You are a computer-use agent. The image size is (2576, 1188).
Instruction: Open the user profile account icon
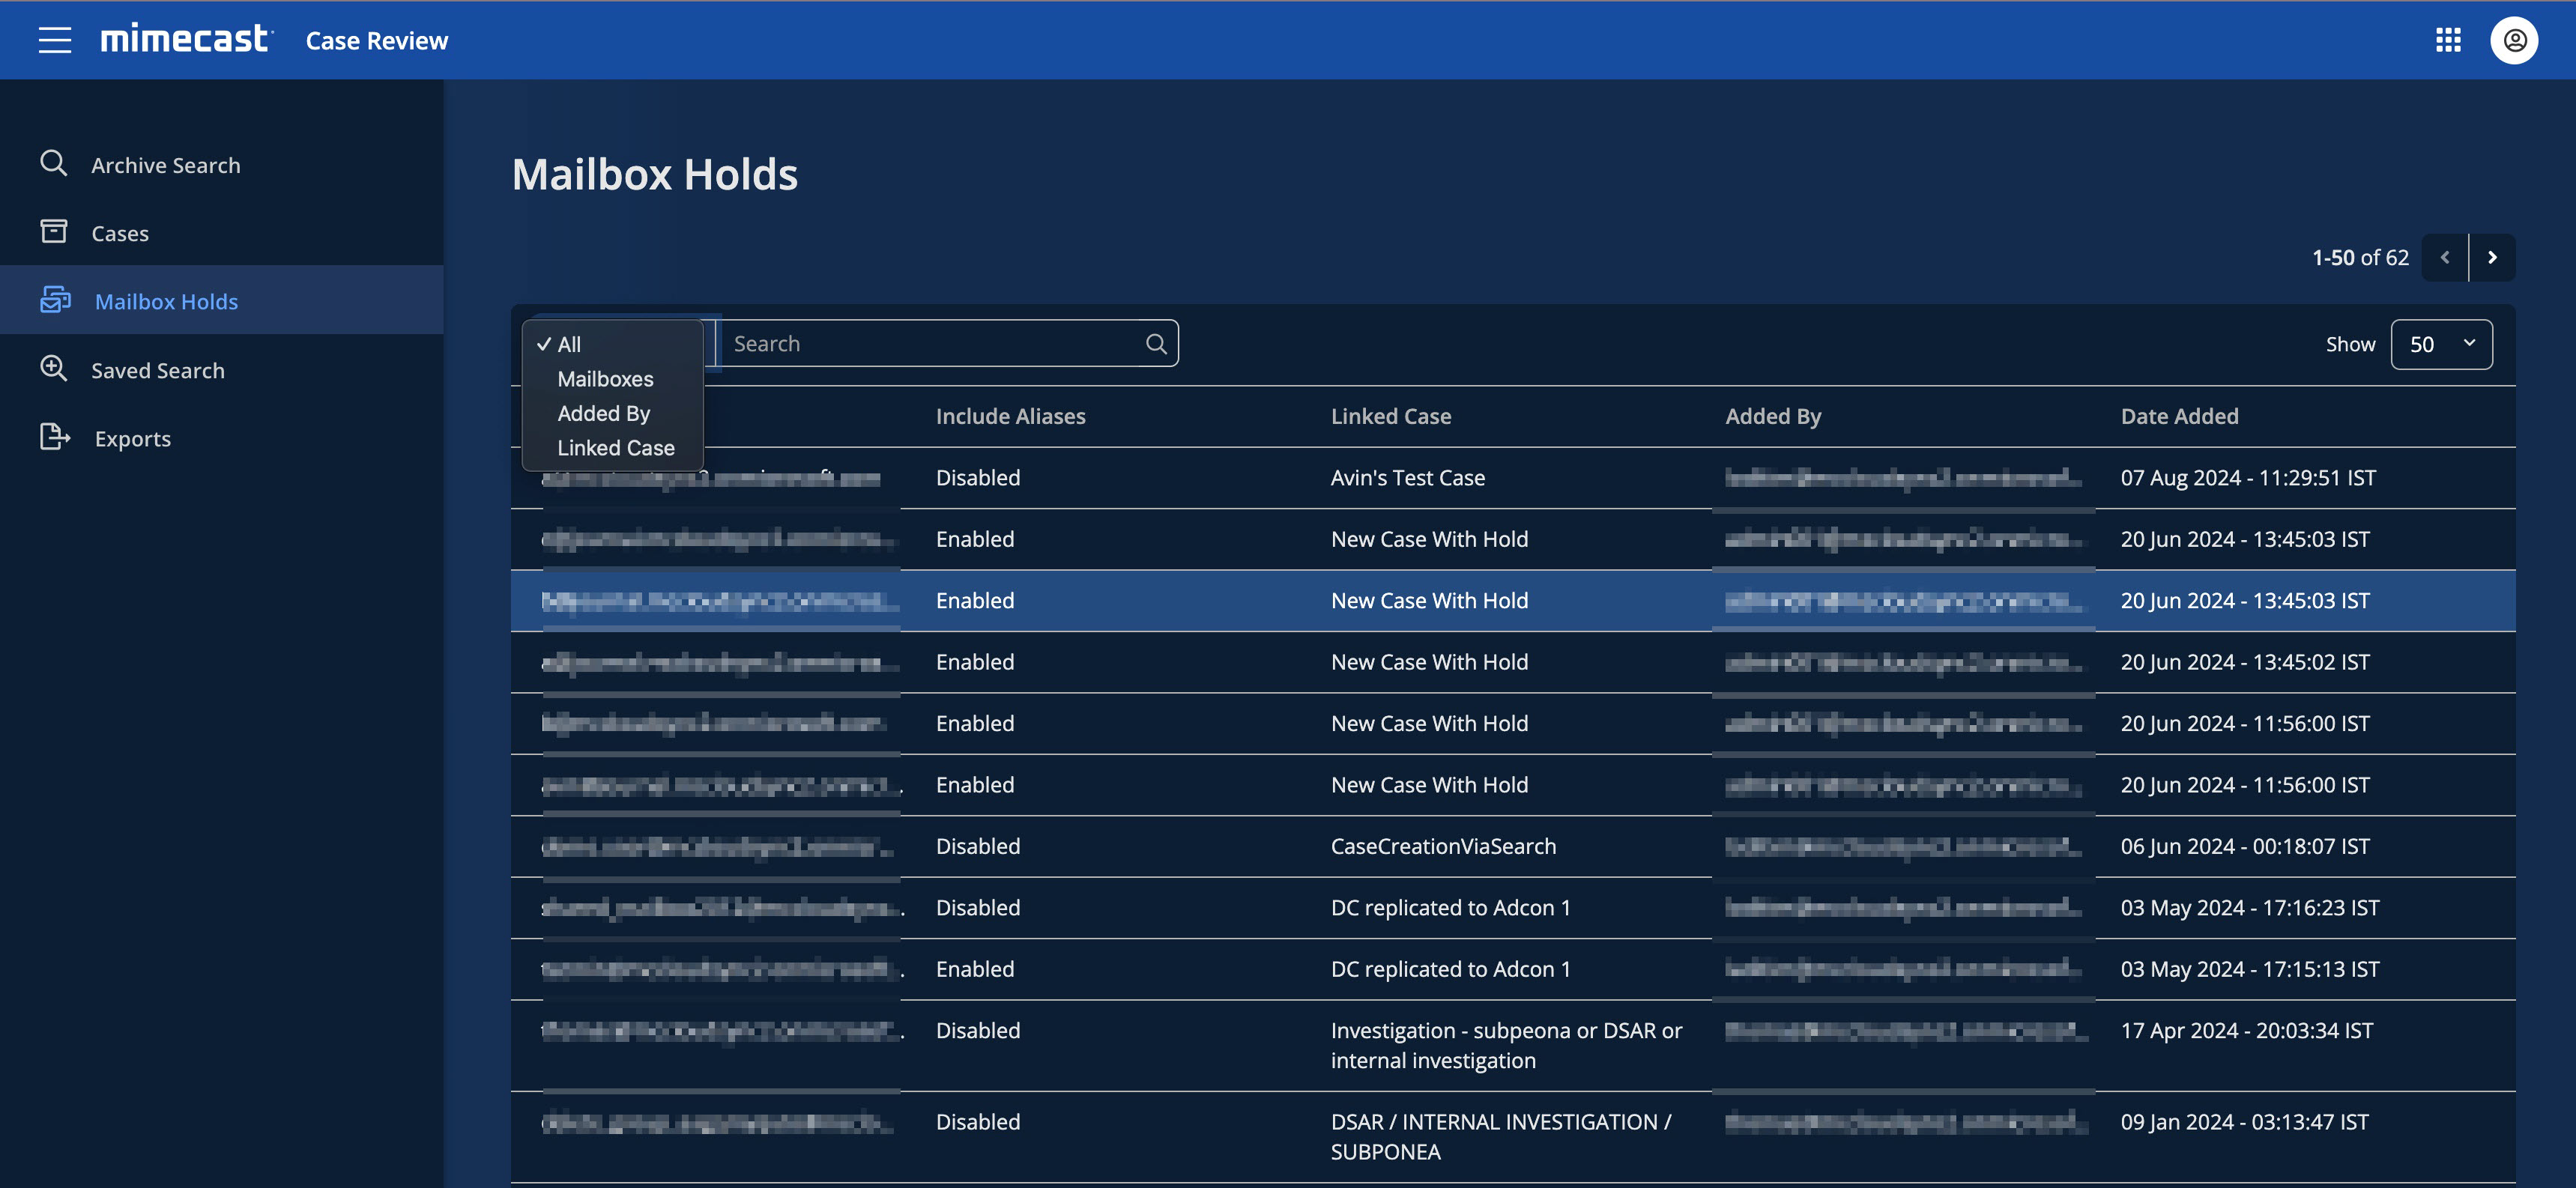tap(2514, 40)
